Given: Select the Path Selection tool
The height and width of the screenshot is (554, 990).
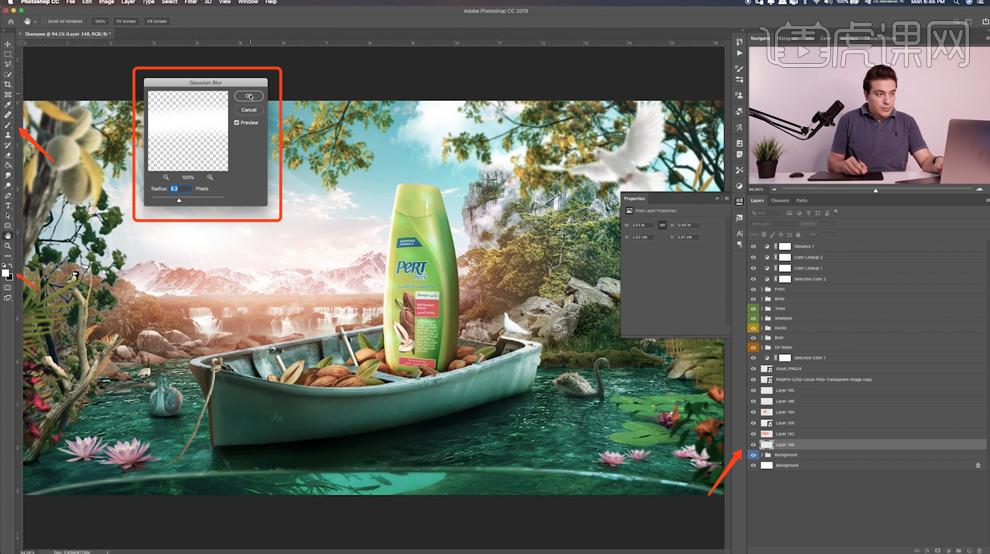Looking at the screenshot, I should 8,216.
